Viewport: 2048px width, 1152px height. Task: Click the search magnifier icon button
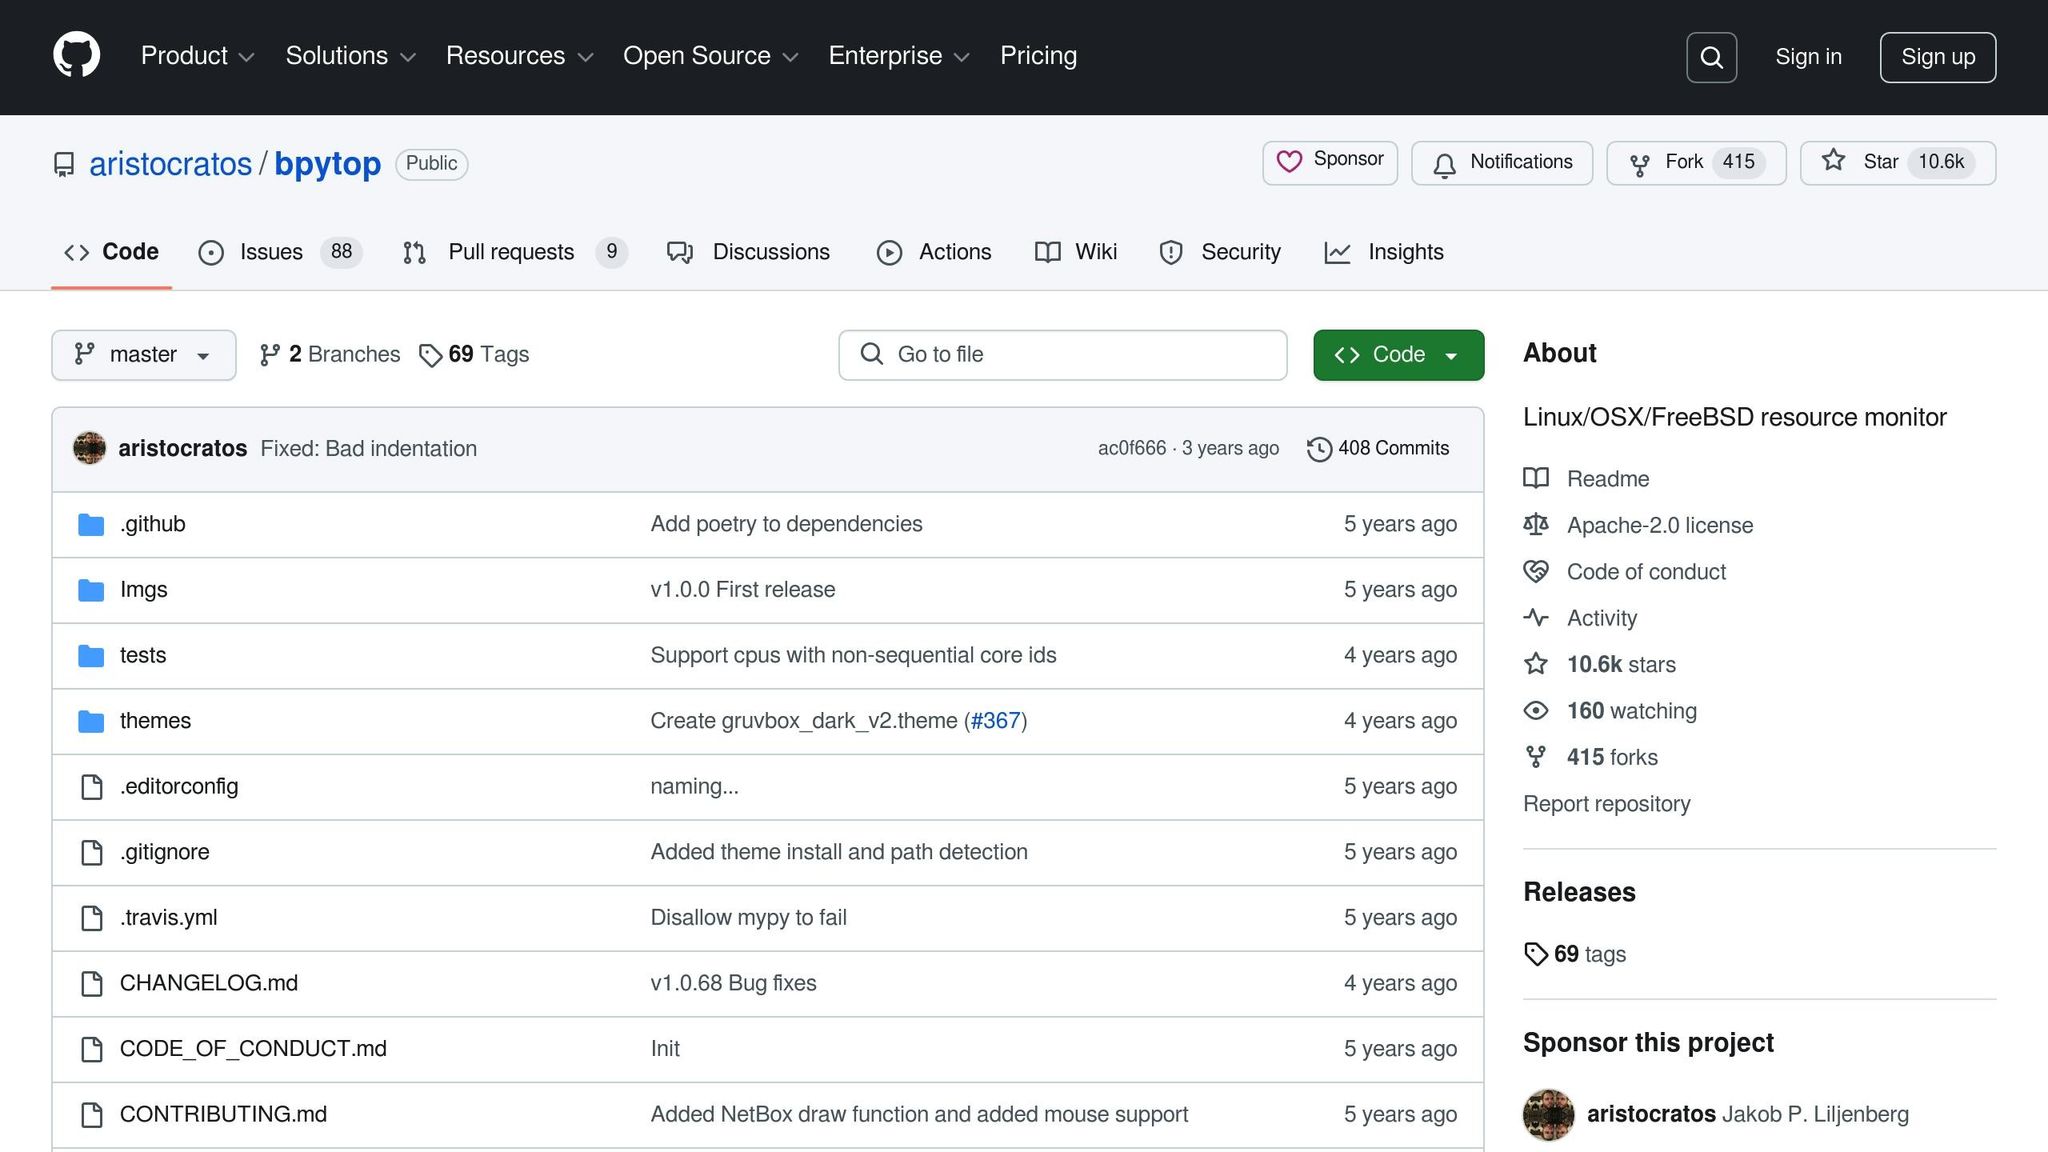1711,57
